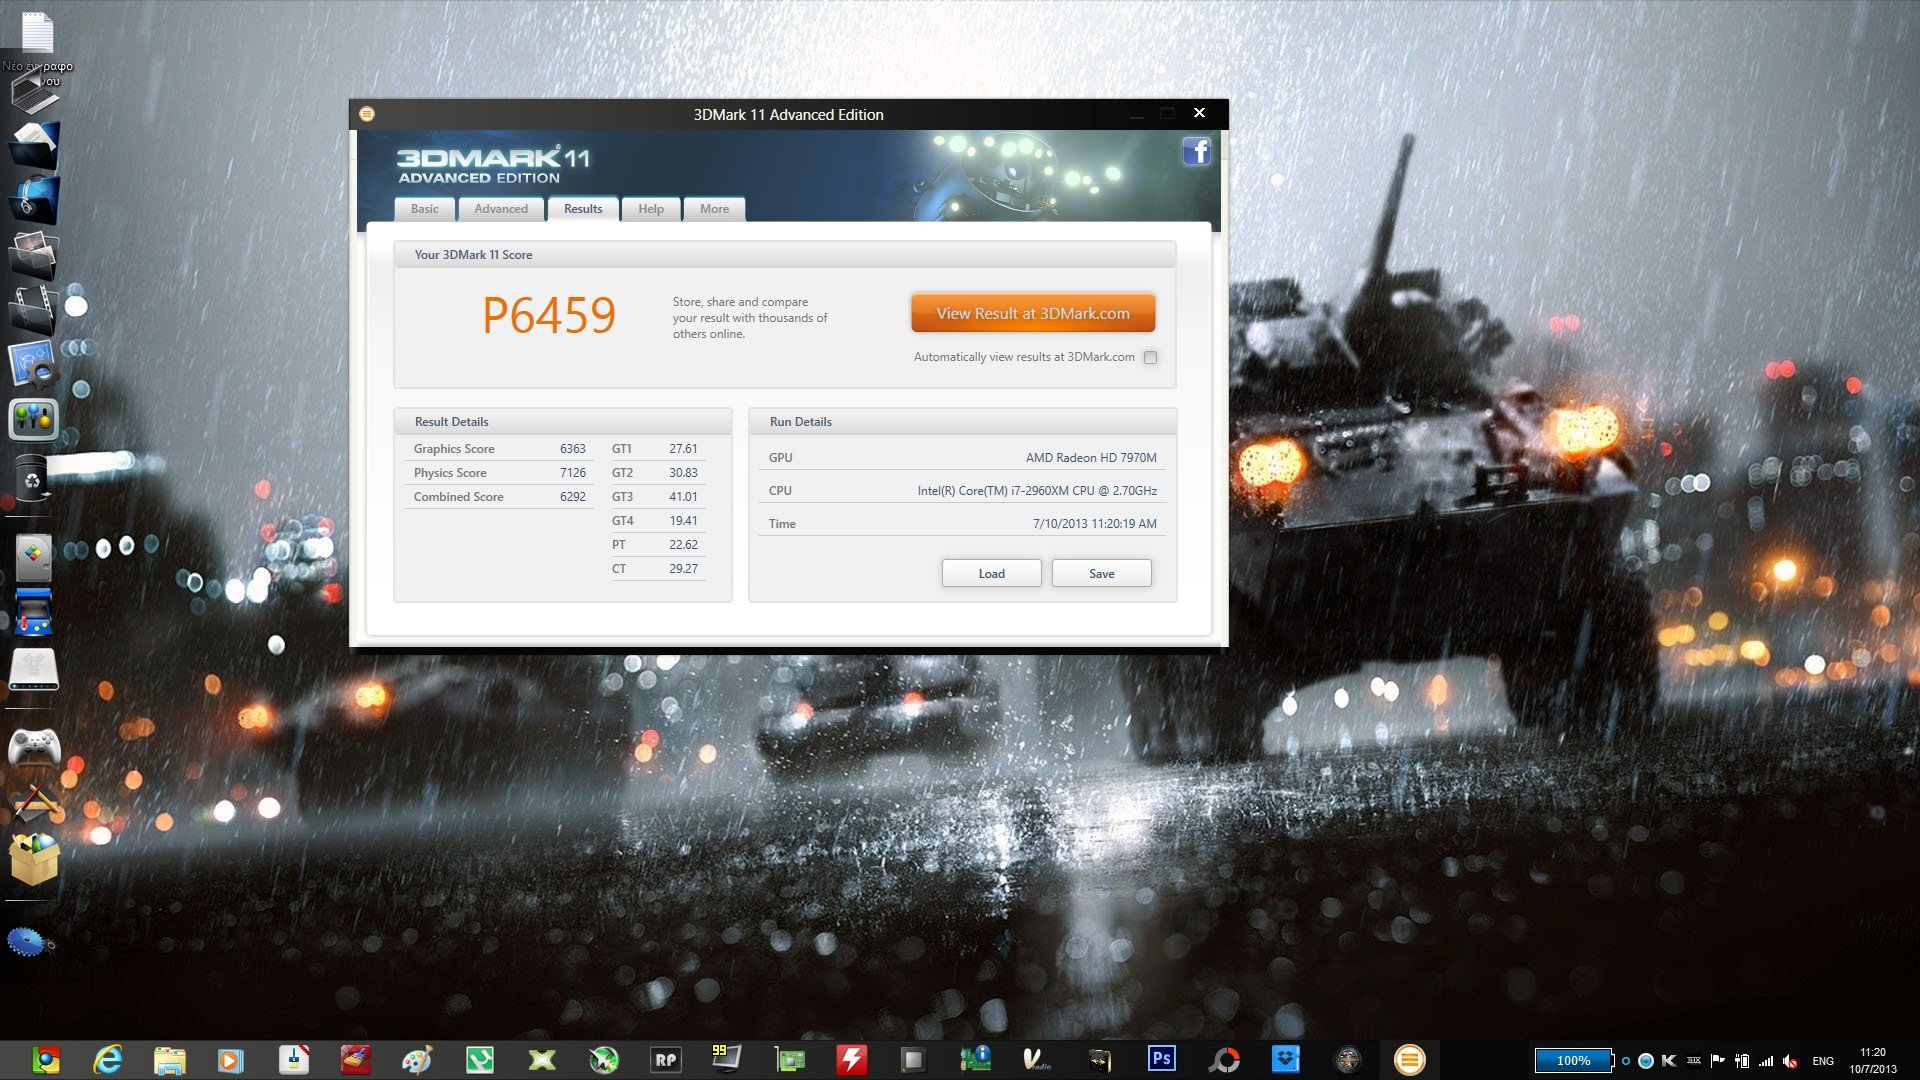Screen dimensions: 1920x1080
Task: Select the Results tab
Action: [583, 209]
